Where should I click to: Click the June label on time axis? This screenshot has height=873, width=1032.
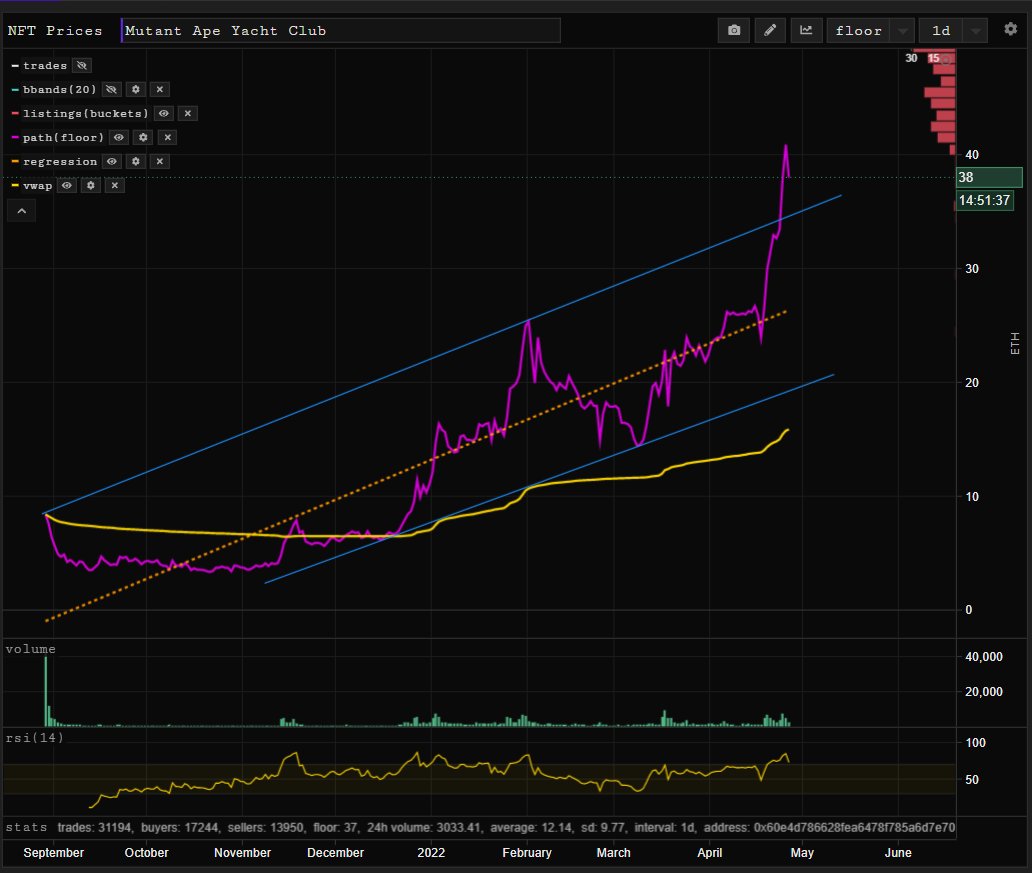(x=898, y=853)
